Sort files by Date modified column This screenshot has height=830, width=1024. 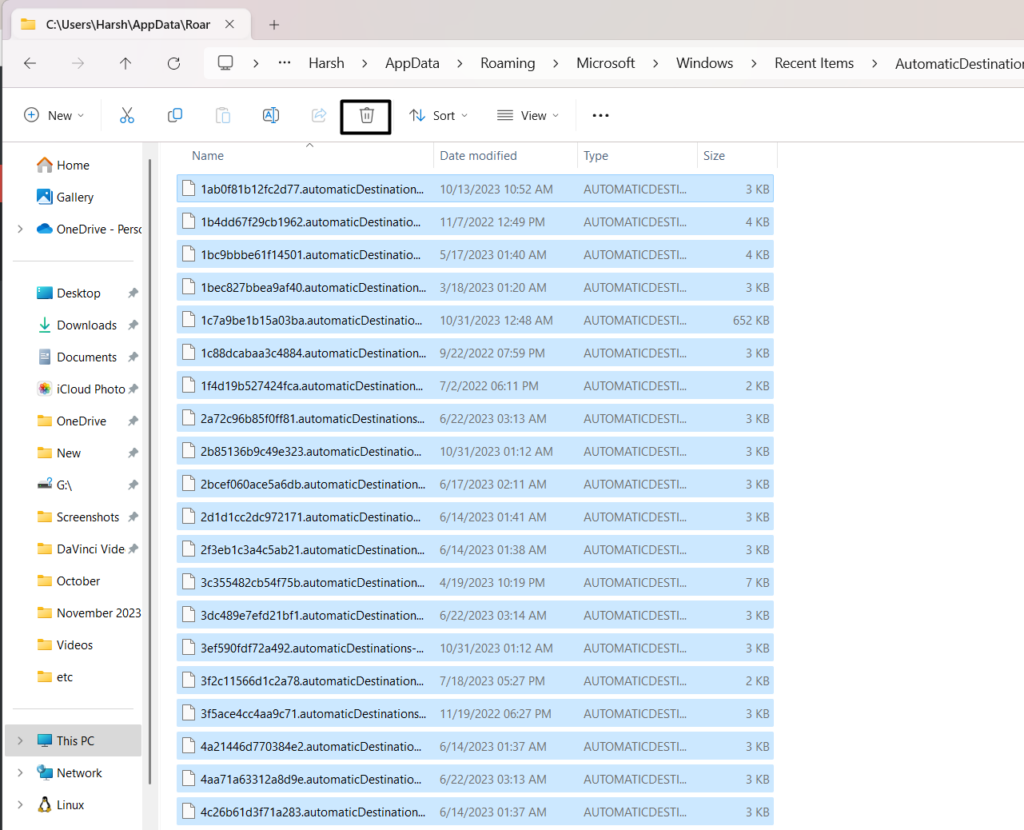click(479, 156)
